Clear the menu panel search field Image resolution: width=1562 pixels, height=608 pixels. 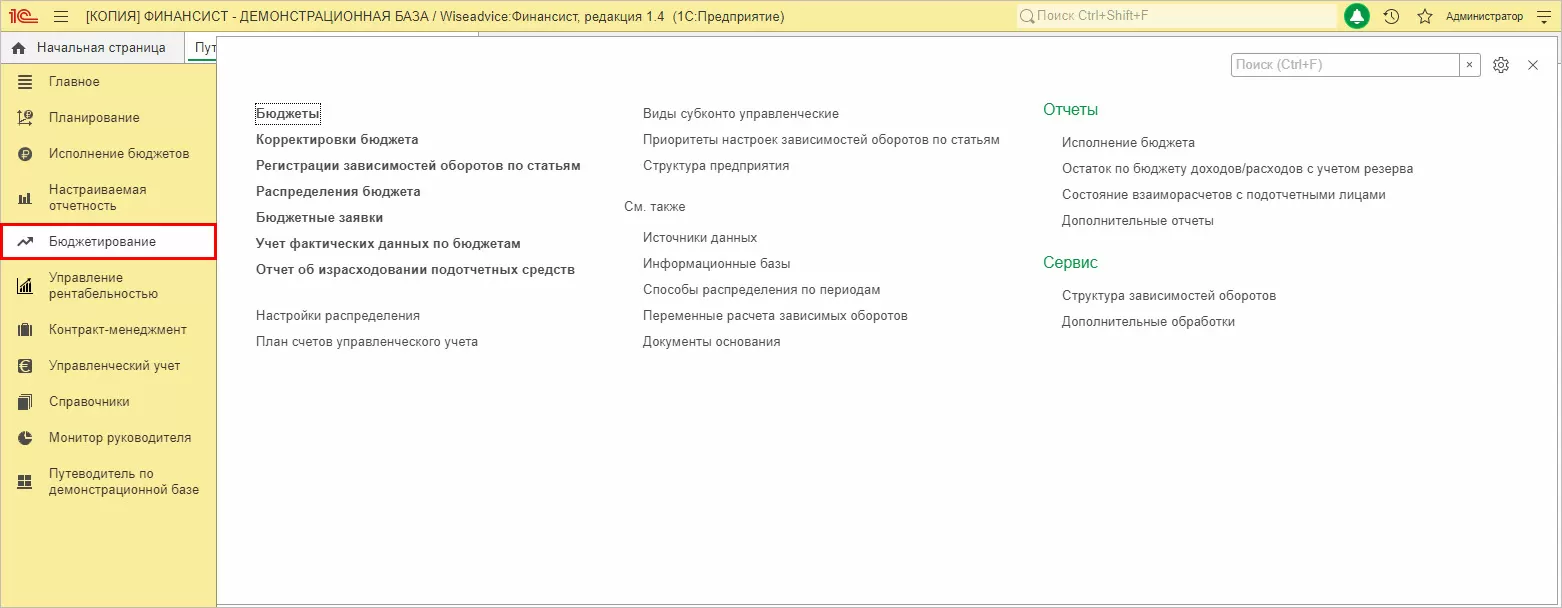coord(1470,64)
